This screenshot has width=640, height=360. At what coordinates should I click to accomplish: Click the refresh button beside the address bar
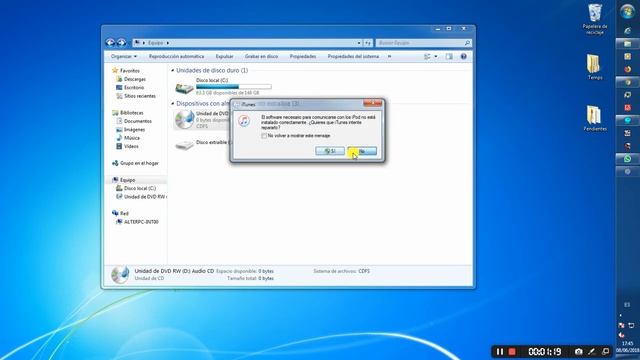[368, 43]
